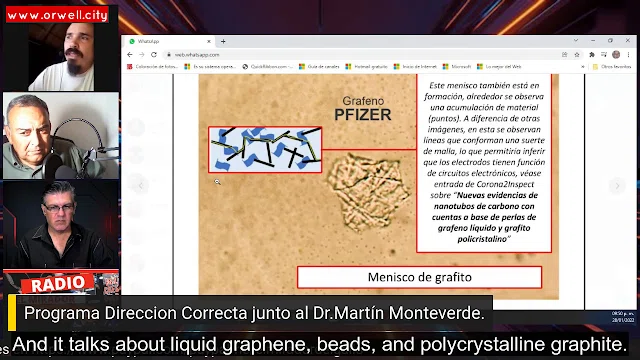
Task: Click the system clock in taskbar
Action: (x=623, y=317)
